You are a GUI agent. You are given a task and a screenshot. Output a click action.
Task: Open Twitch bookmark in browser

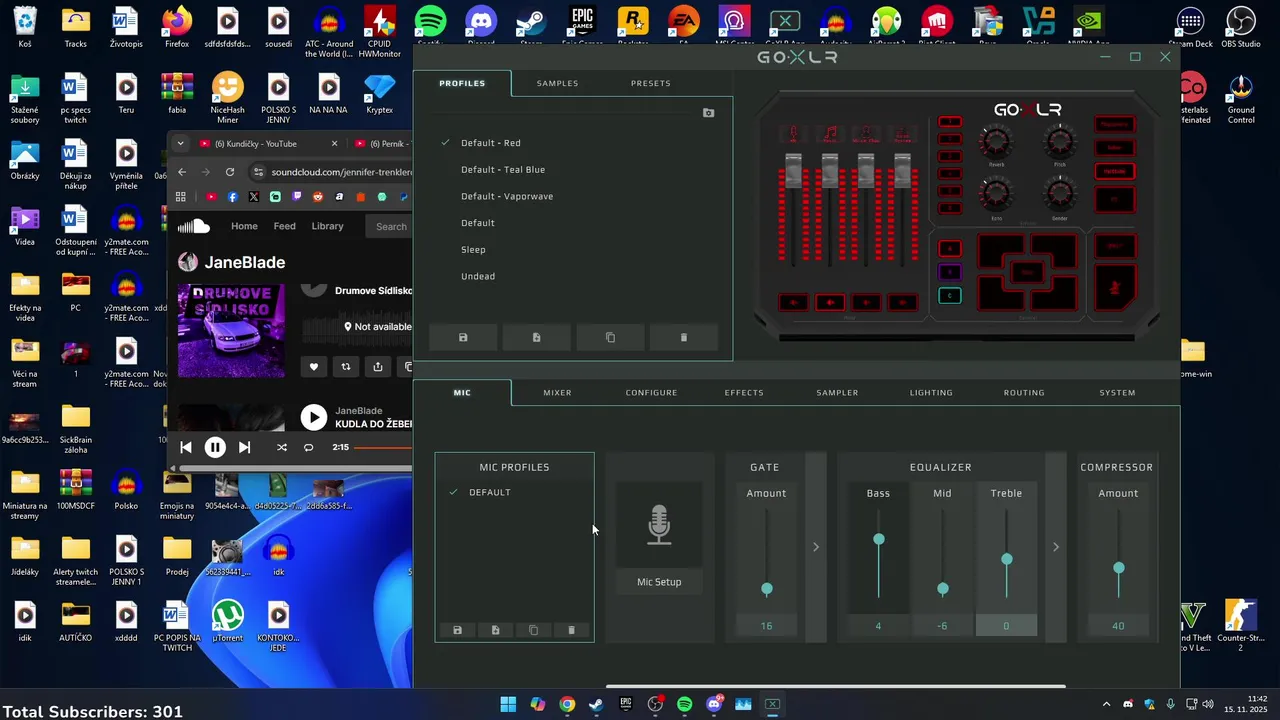coord(296,197)
